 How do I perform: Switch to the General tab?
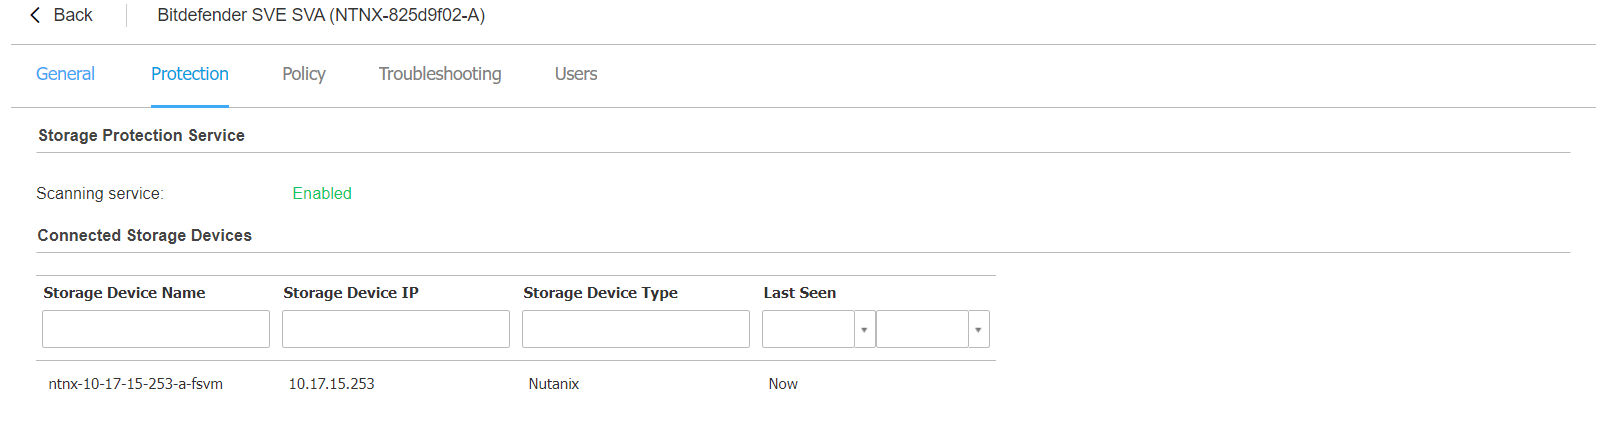click(65, 74)
